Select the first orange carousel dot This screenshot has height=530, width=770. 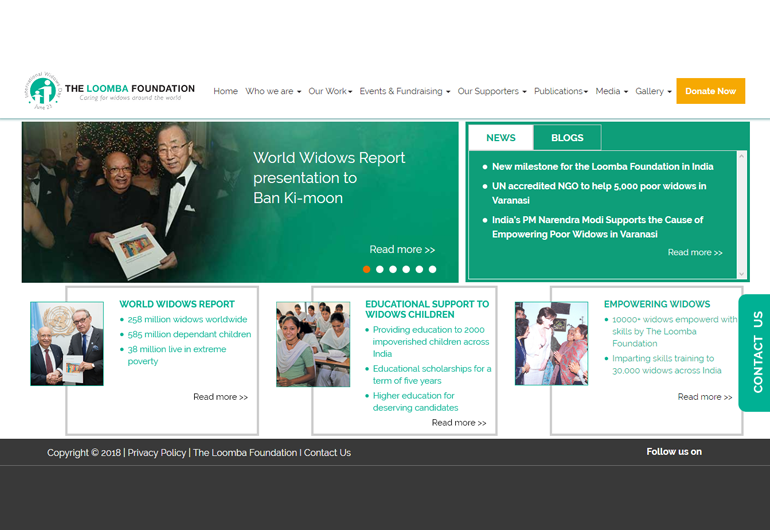366,269
